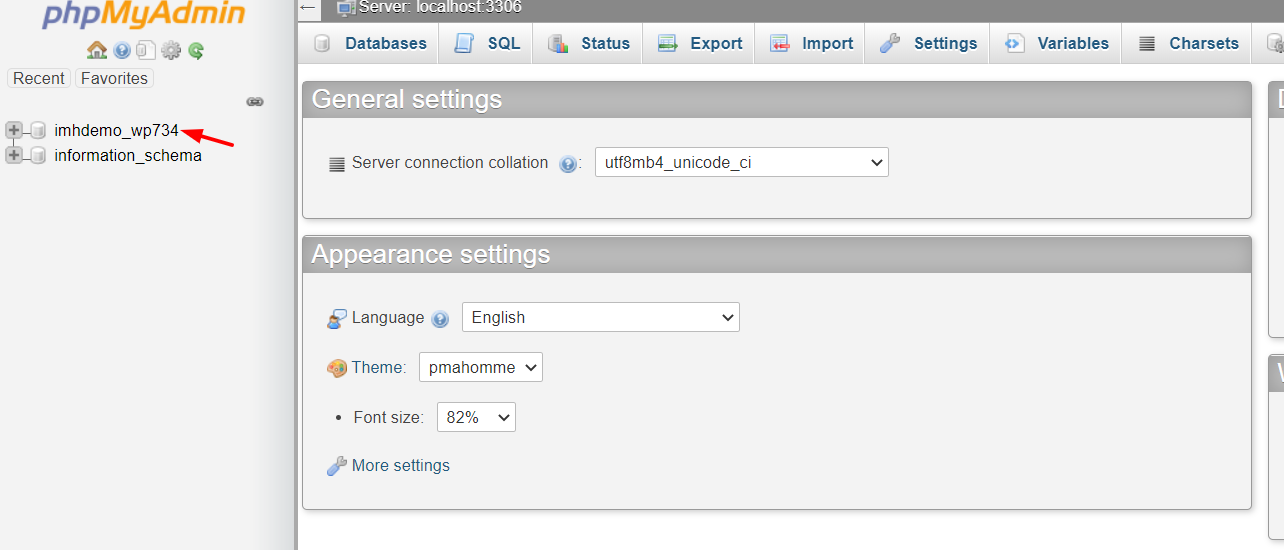
Task: Click the Language flag-person icon
Action: pos(337,319)
